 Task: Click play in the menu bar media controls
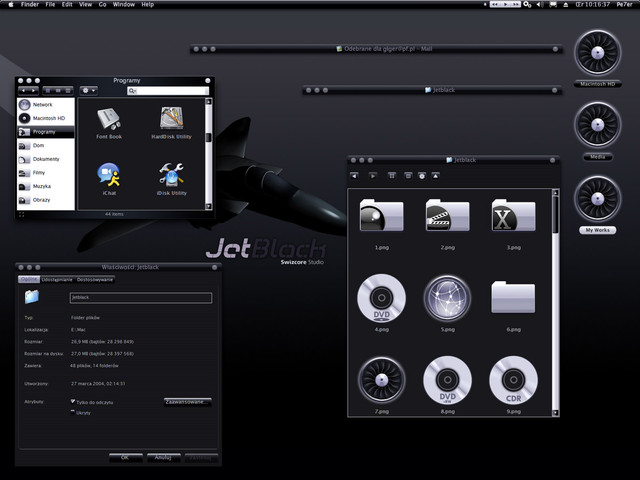[506, 4]
